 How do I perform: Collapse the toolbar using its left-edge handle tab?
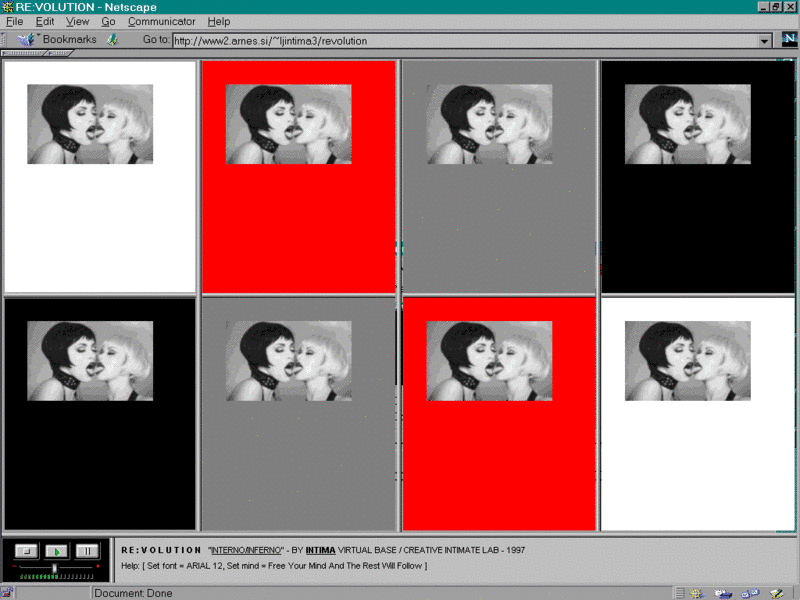click(4, 40)
